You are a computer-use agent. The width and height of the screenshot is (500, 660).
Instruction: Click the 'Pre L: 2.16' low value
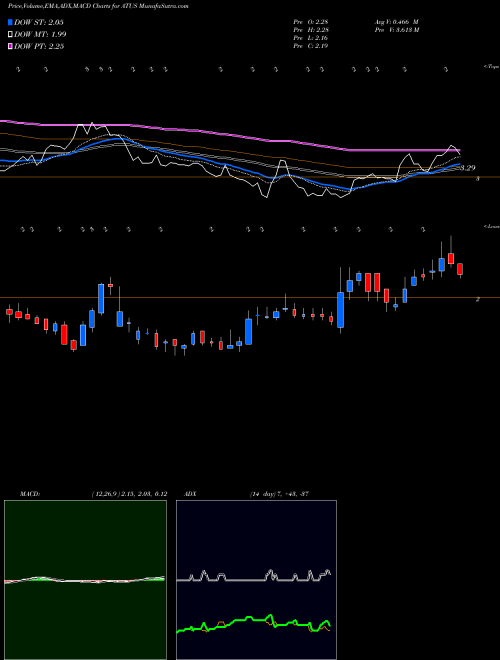click(311, 38)
